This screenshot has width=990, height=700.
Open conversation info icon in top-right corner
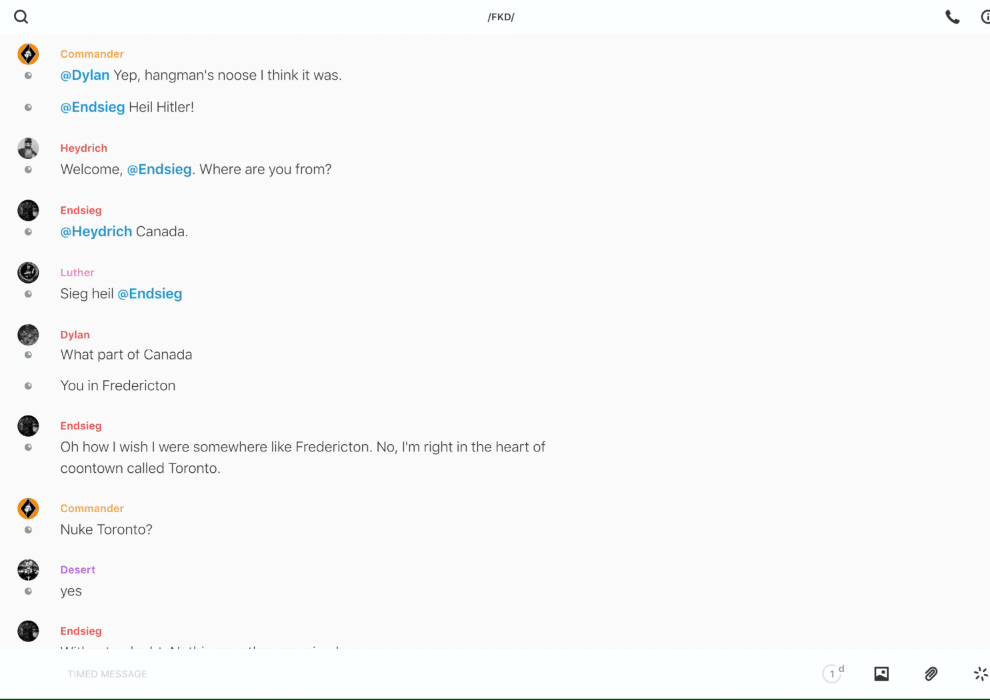pyautogui.click(x=984, y=17)
